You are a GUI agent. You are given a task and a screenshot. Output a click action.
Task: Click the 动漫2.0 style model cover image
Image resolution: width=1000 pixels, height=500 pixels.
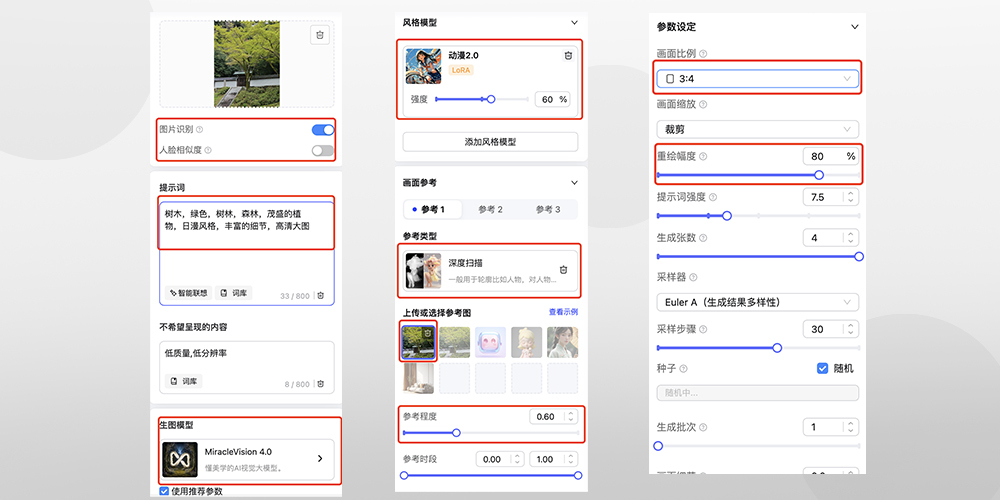(x=423, y=66)
